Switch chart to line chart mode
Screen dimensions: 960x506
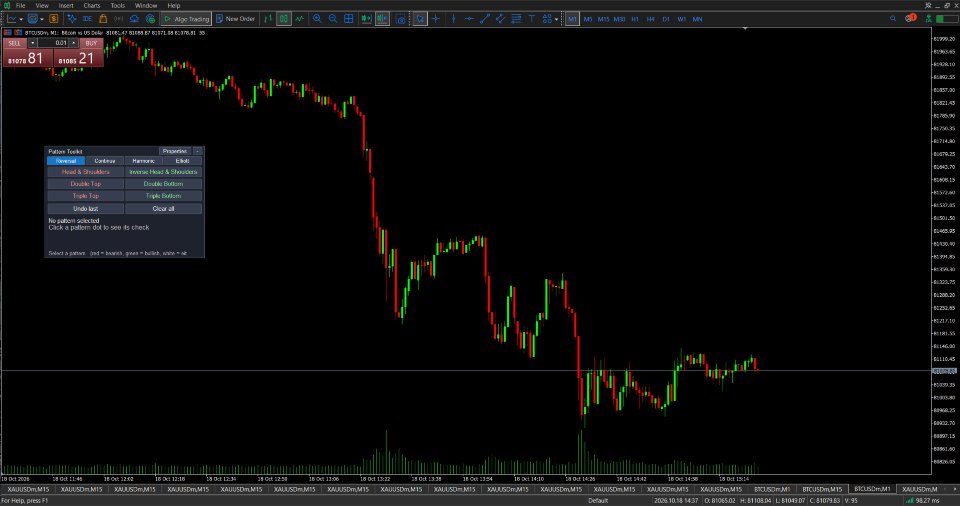click(299, 19)
